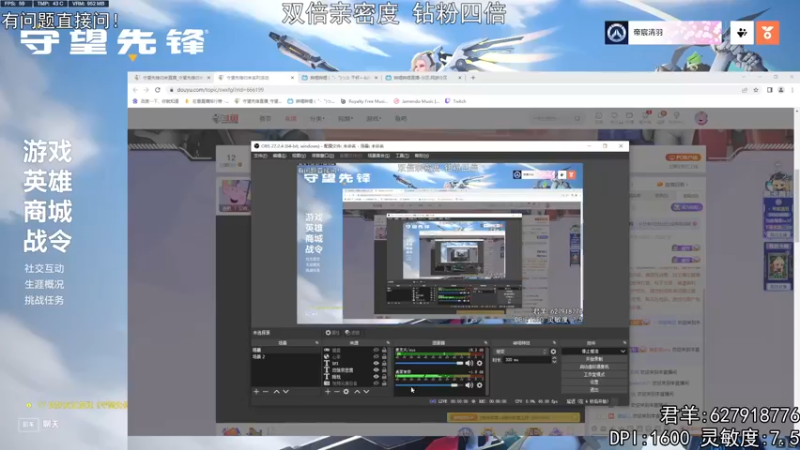Click 工作室模式 button

coord(594,374)
